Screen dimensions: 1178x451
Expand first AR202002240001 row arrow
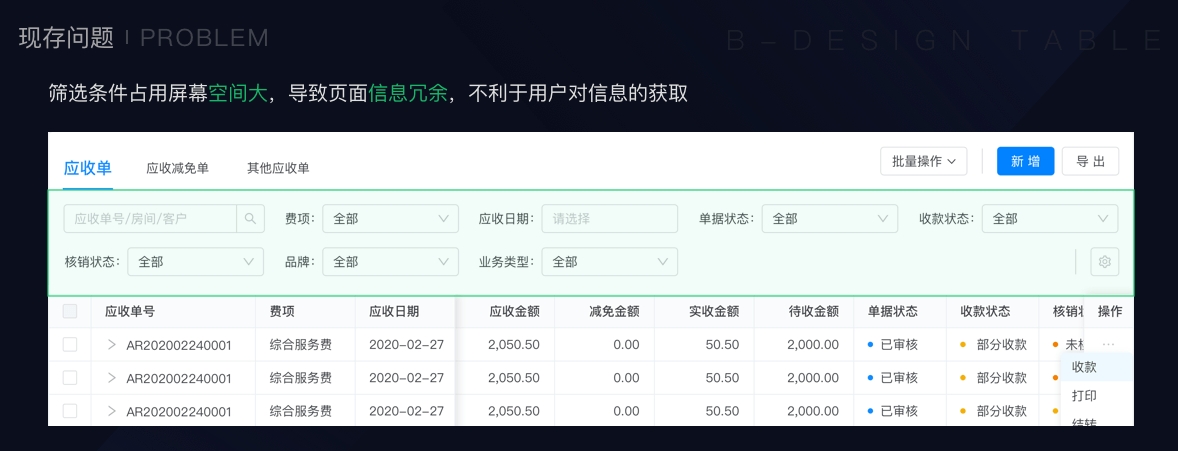tap(112, 345)
